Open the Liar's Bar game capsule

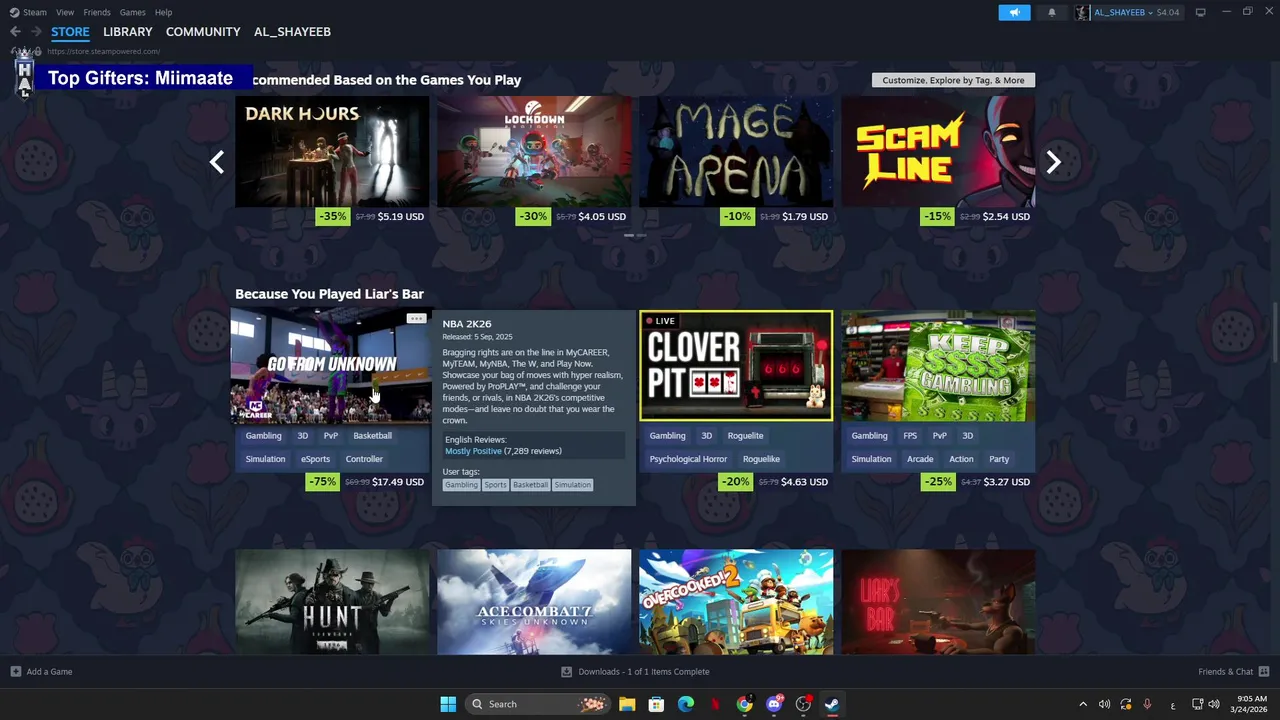coord(938,602)
